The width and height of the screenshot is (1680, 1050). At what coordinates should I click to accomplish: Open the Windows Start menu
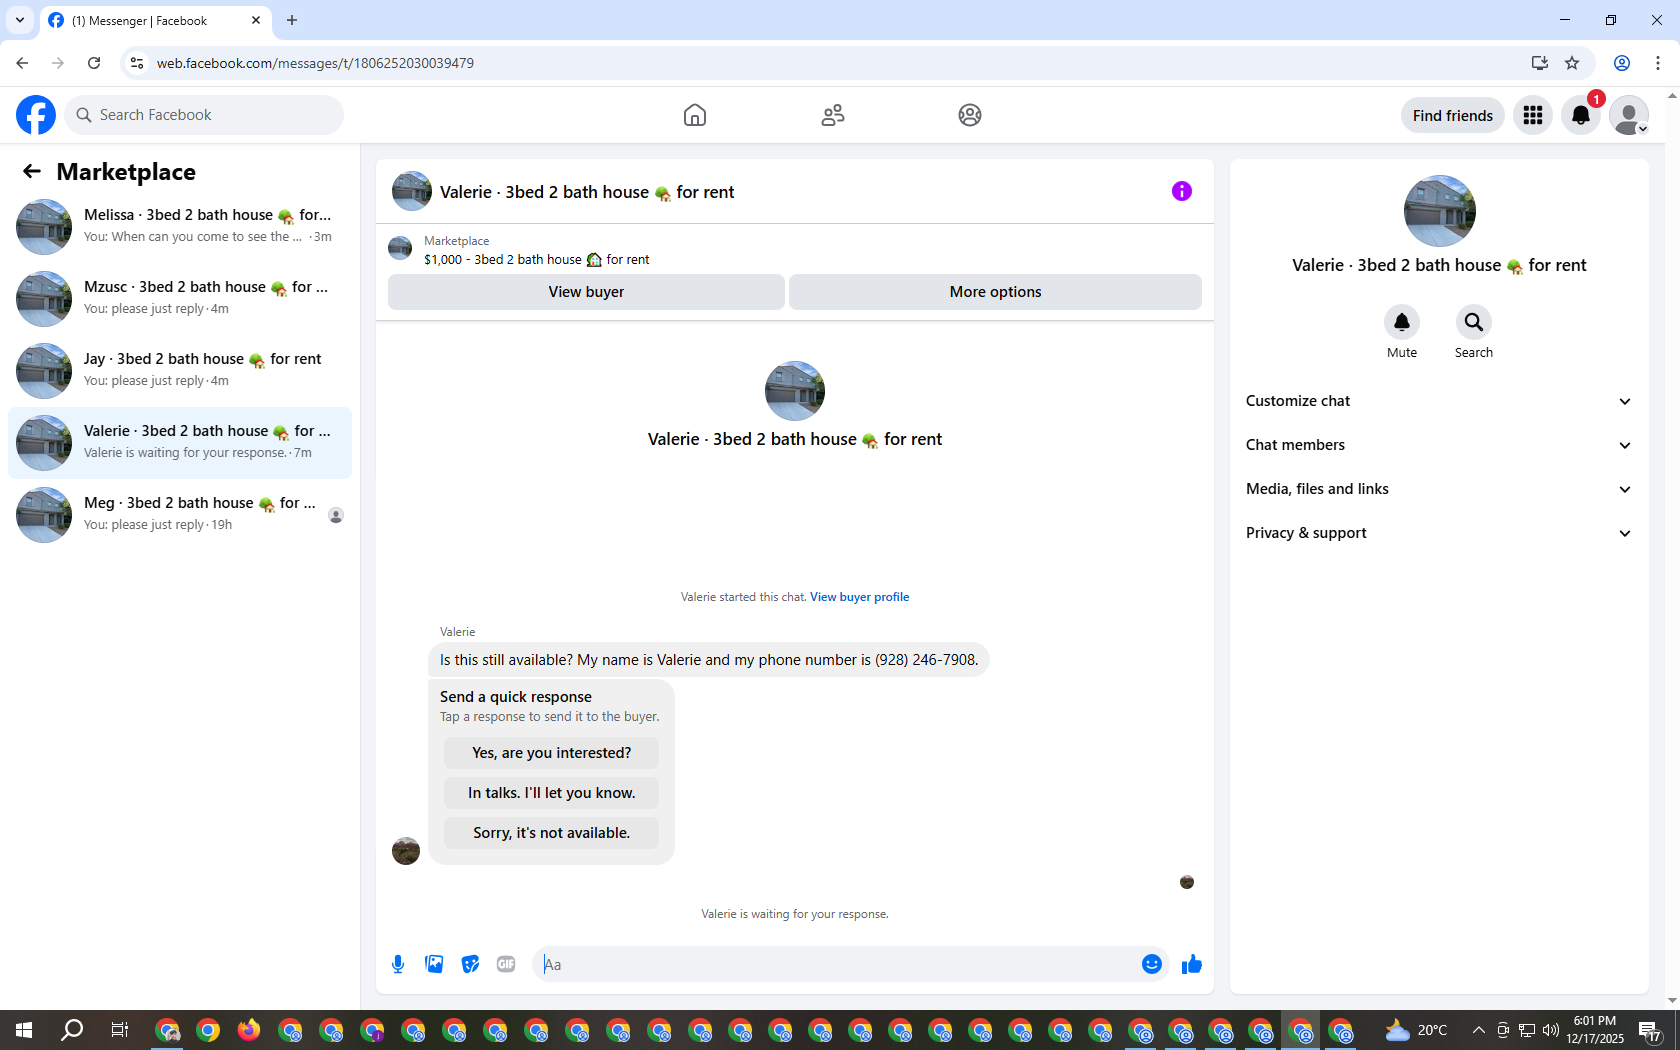(x=24, y=1030)
